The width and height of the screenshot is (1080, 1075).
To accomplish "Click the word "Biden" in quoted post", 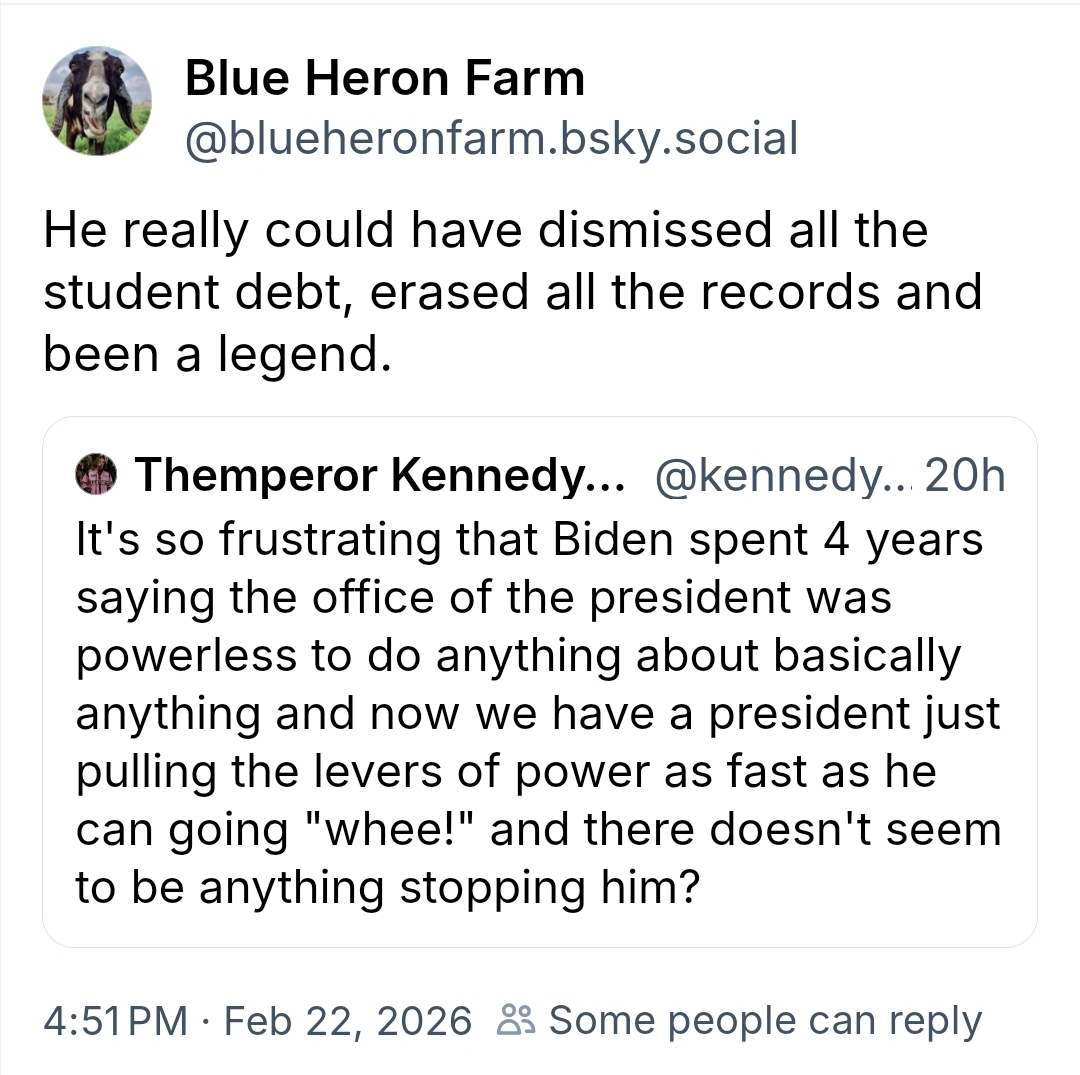I will click(605, 540).
